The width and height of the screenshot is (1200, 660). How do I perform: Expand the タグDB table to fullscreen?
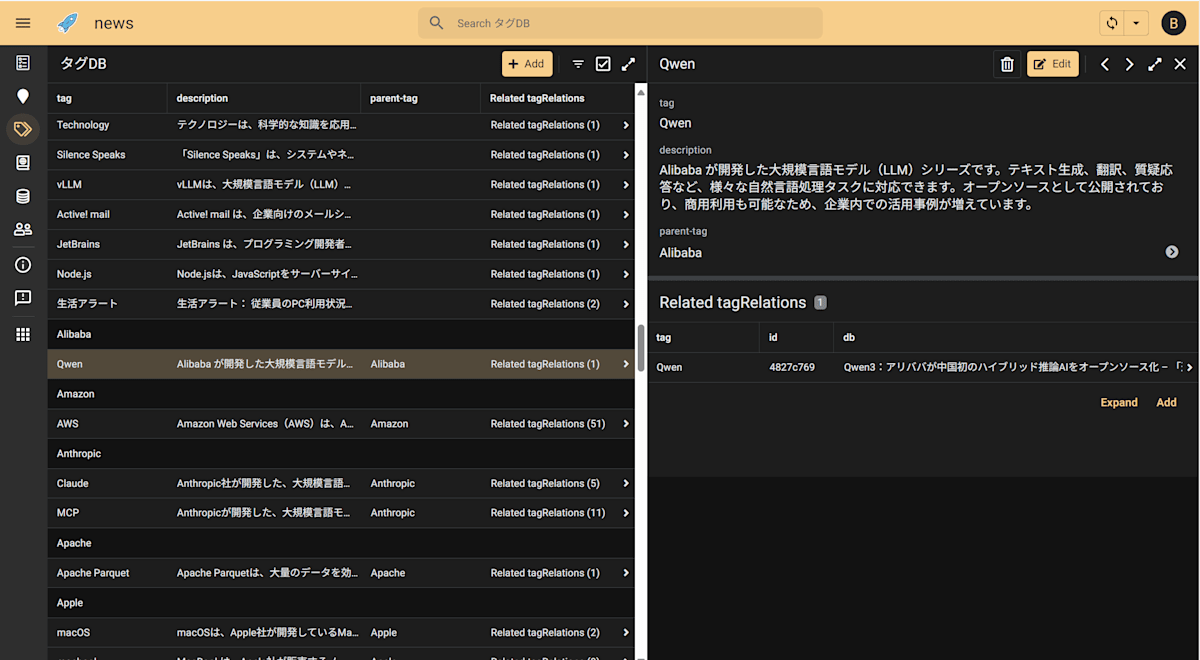pyautogui.click(x=628, y=64)
